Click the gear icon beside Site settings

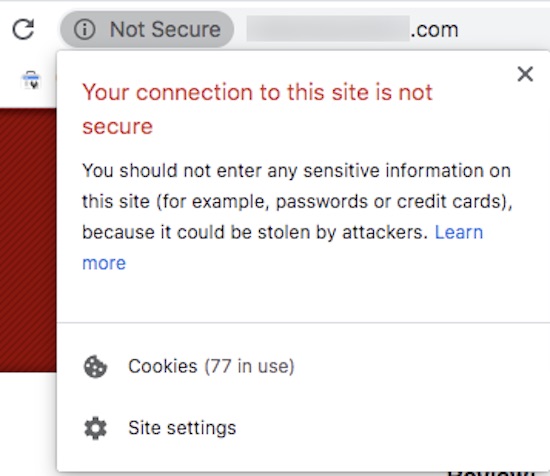(x=95, y=428)
